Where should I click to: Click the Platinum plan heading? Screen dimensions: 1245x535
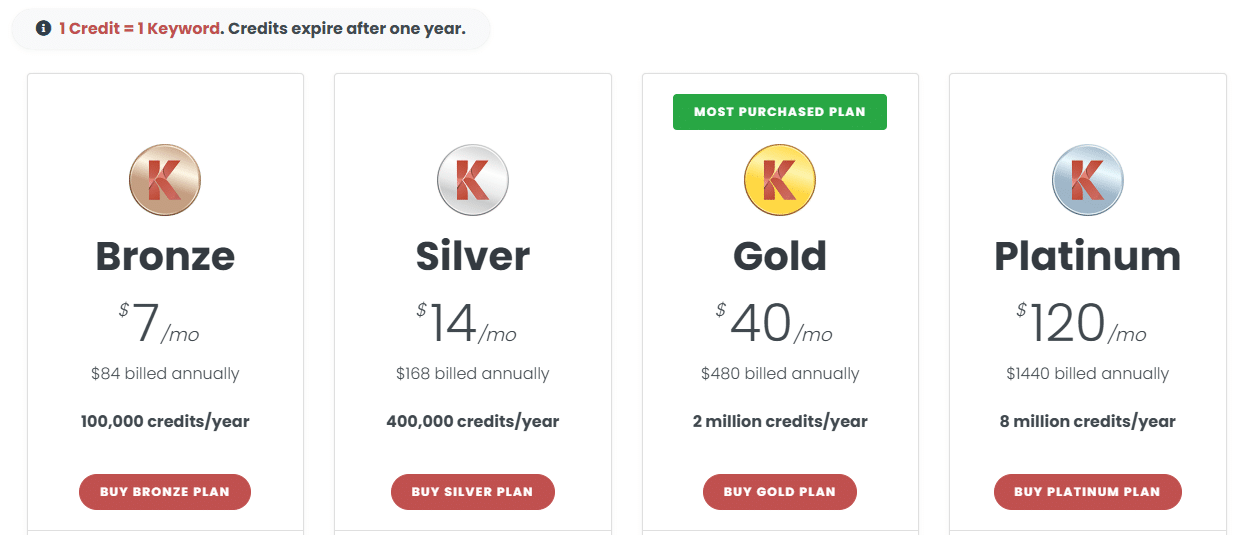pos(1088,257)
